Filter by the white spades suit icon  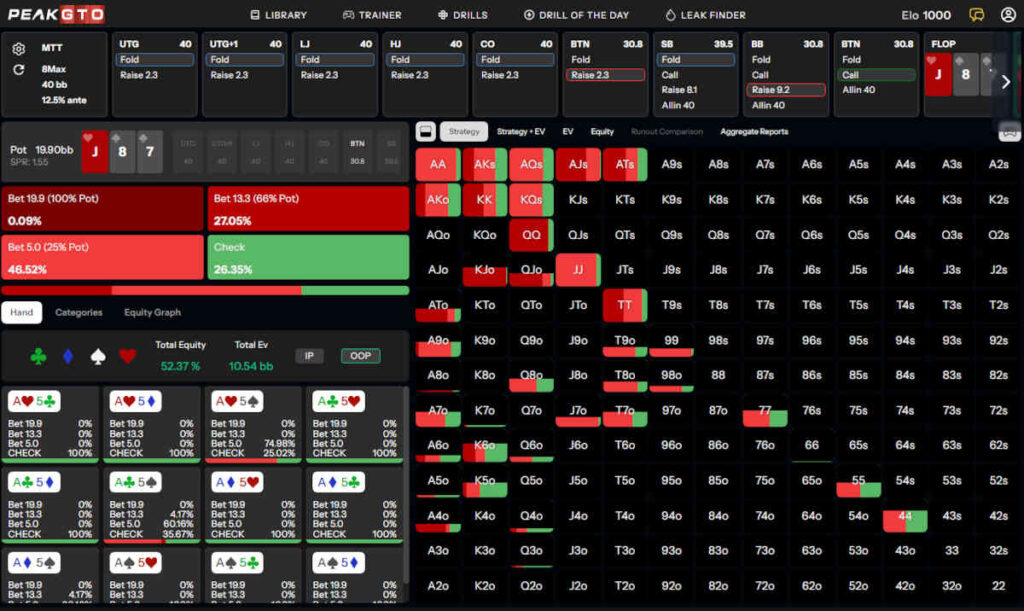97,355
